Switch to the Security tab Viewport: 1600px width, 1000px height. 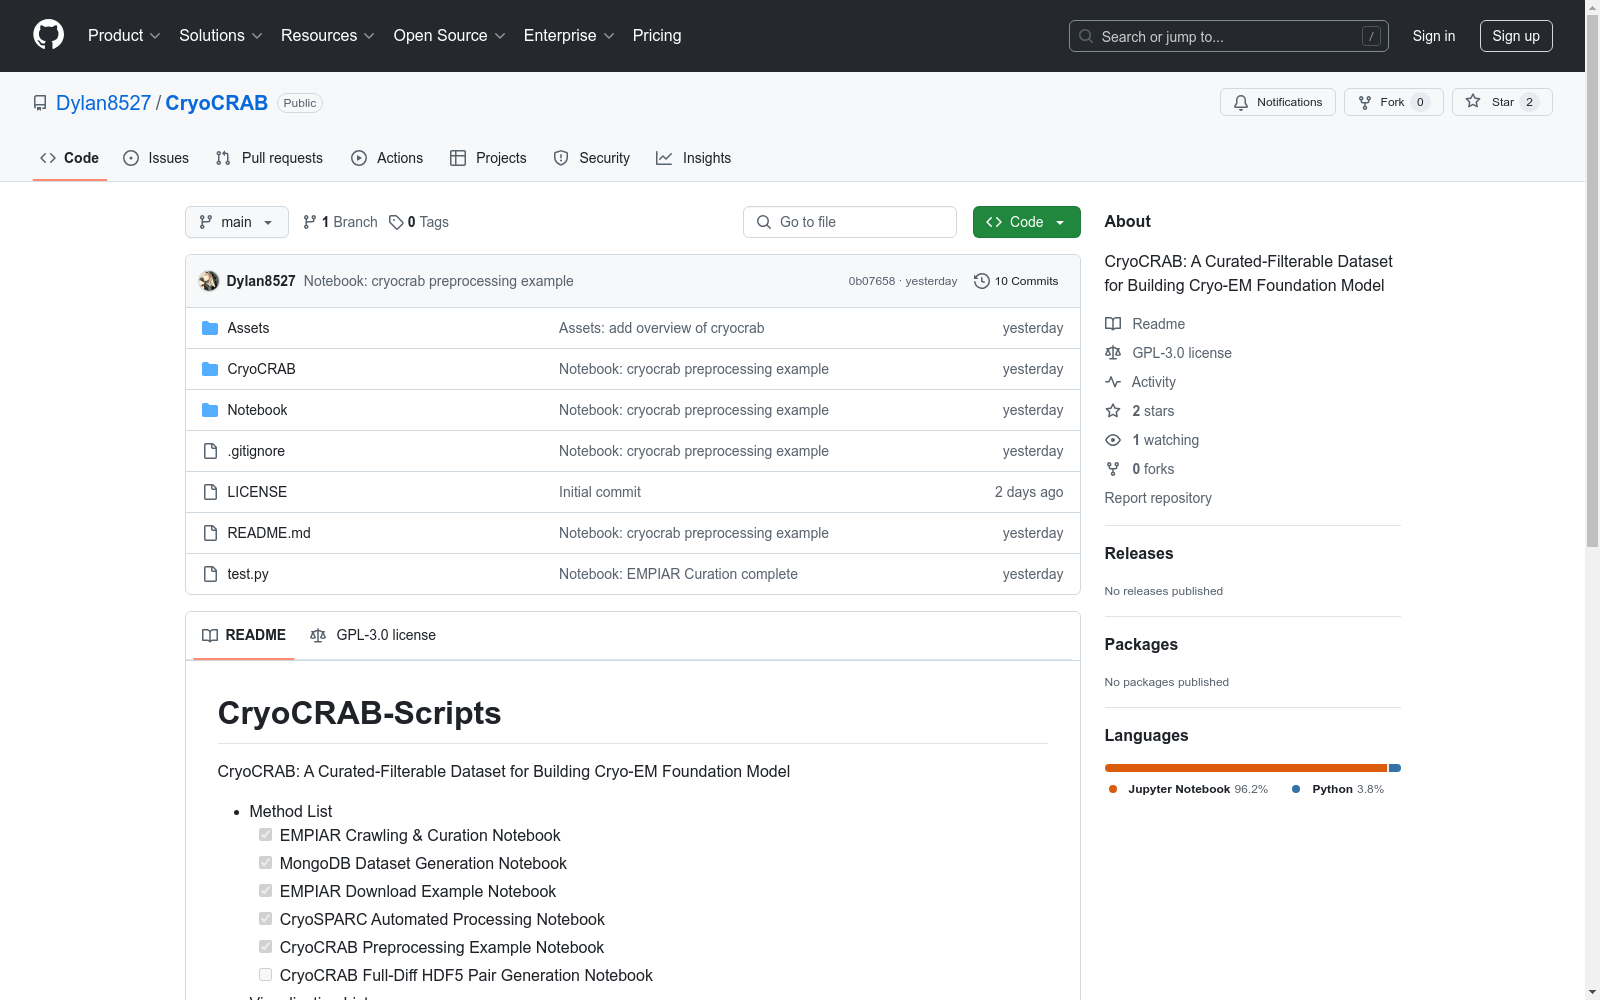(x=592, y=158)
